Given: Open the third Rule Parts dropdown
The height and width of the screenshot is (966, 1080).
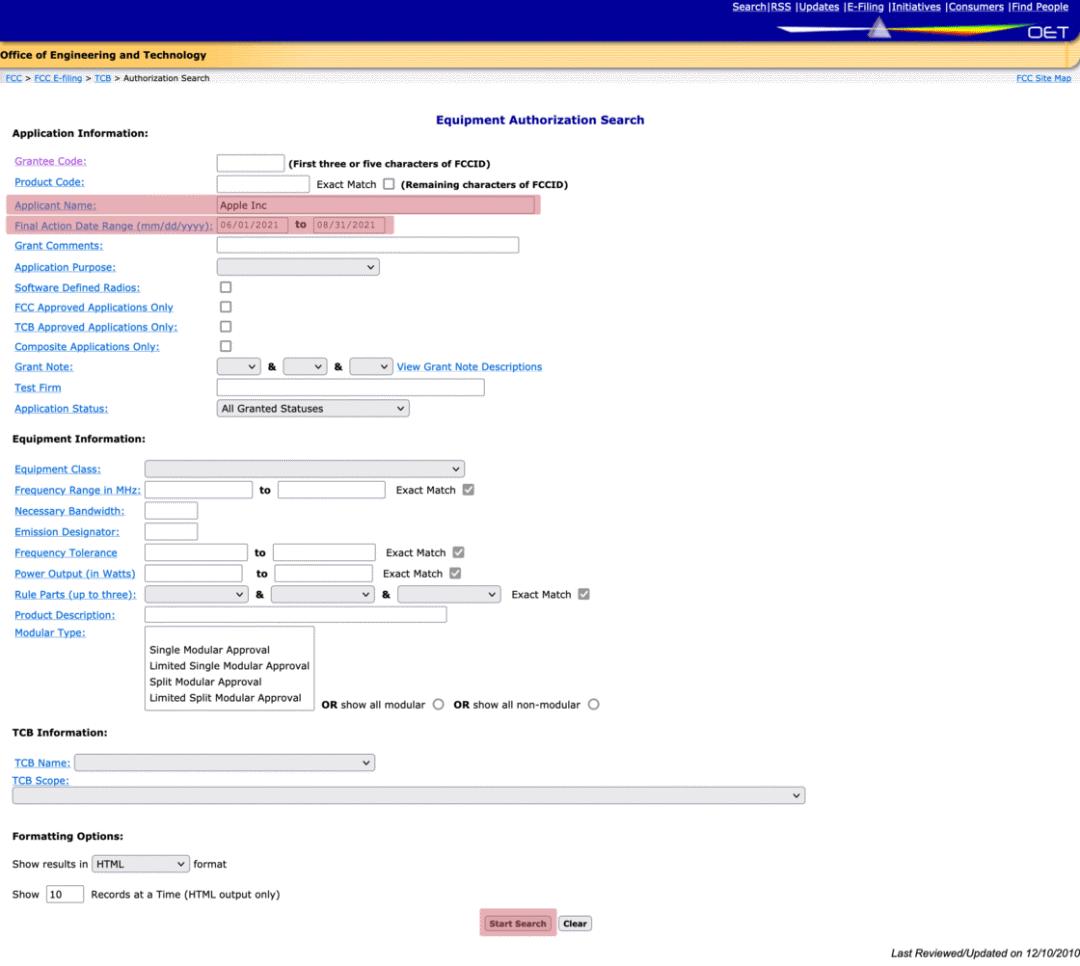Looking at the screenshot, I should (449, 594).
